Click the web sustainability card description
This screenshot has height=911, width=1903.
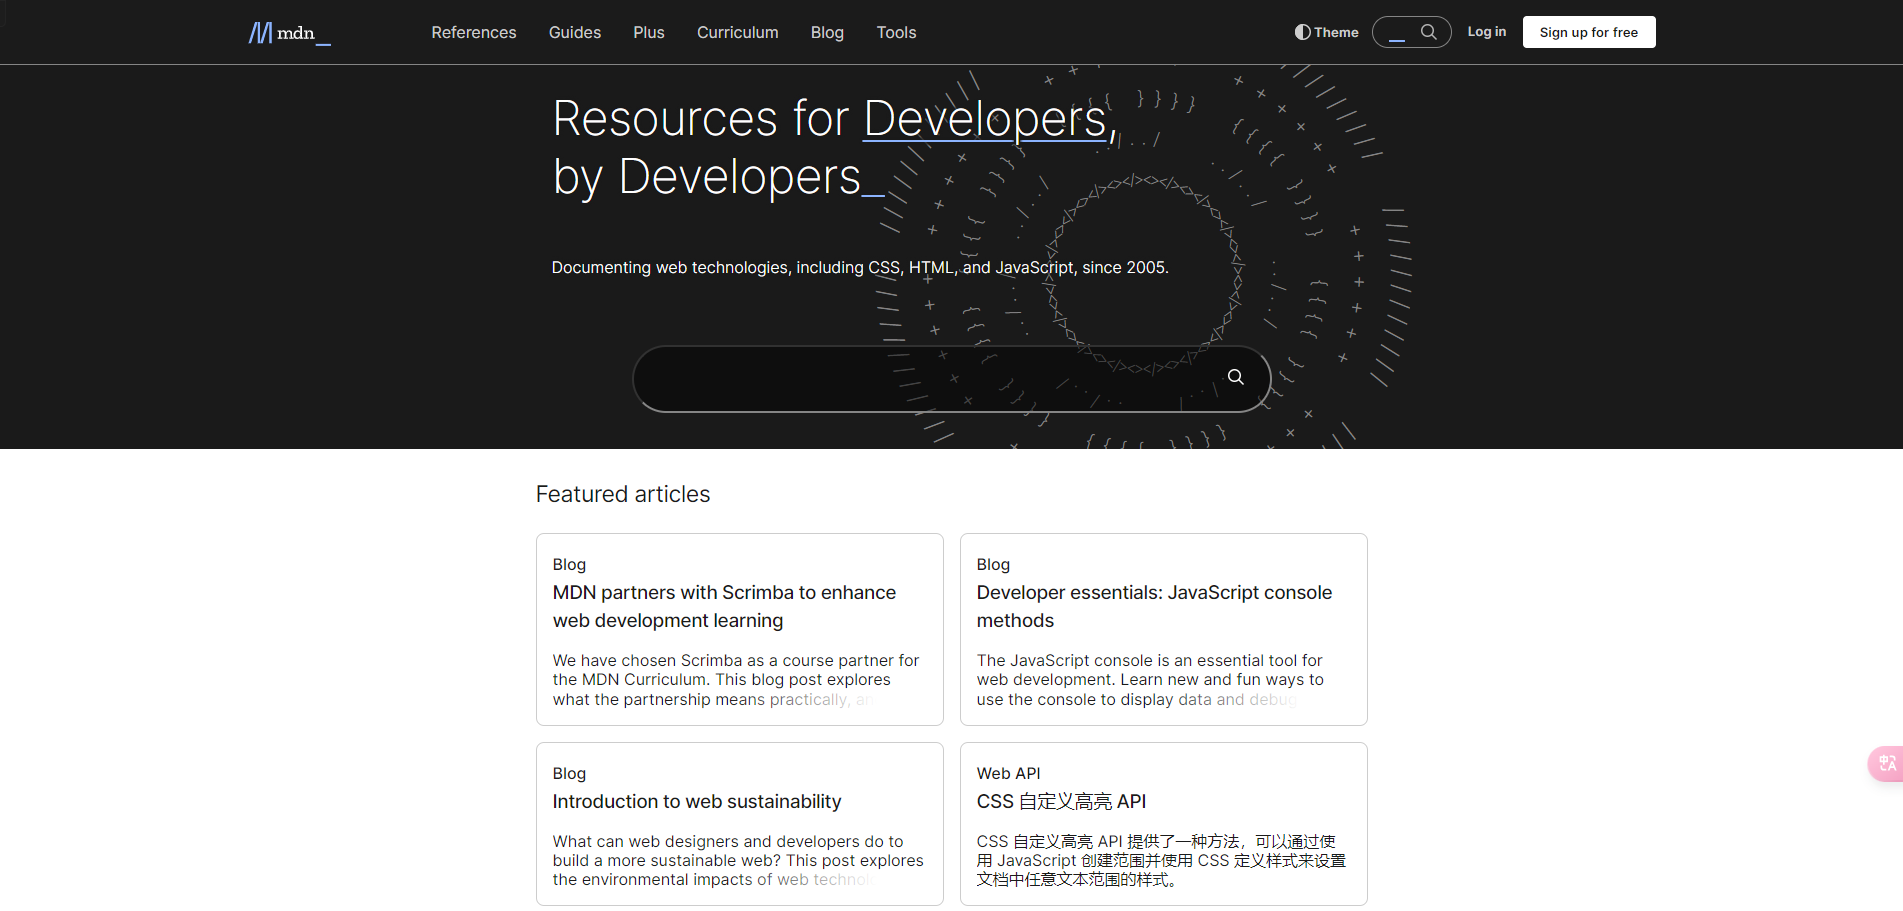tap(738, 860)
